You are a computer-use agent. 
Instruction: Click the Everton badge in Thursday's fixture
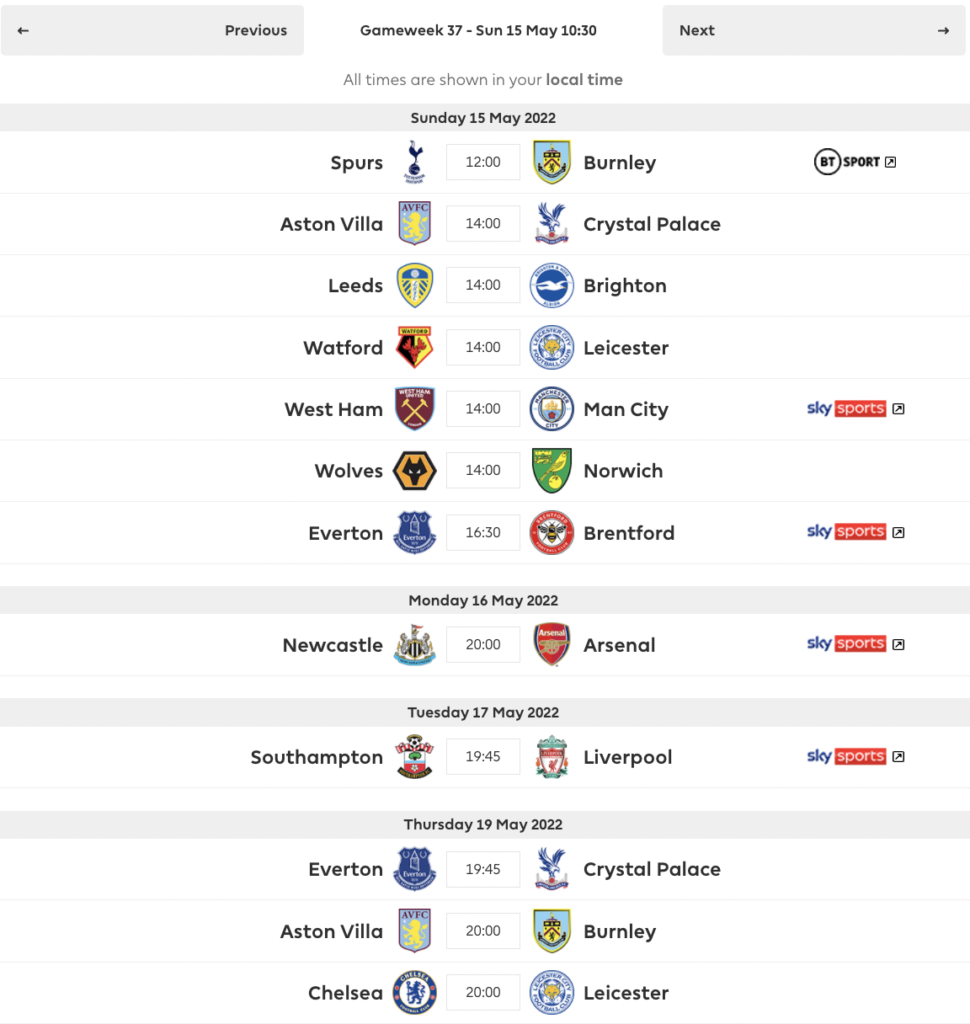pyautogui.click(x=414, y=869)
